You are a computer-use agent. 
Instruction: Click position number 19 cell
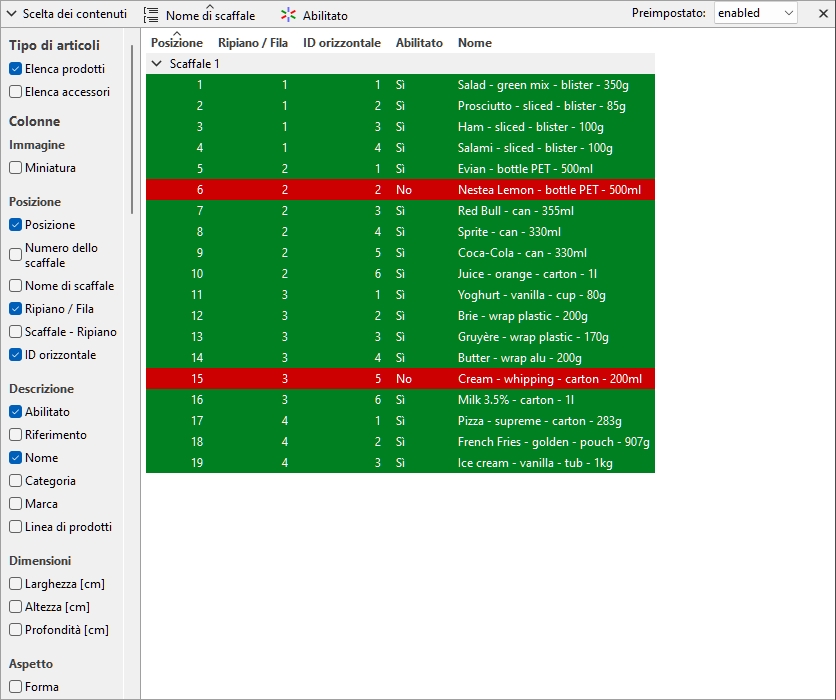click(x=197, y=463)
